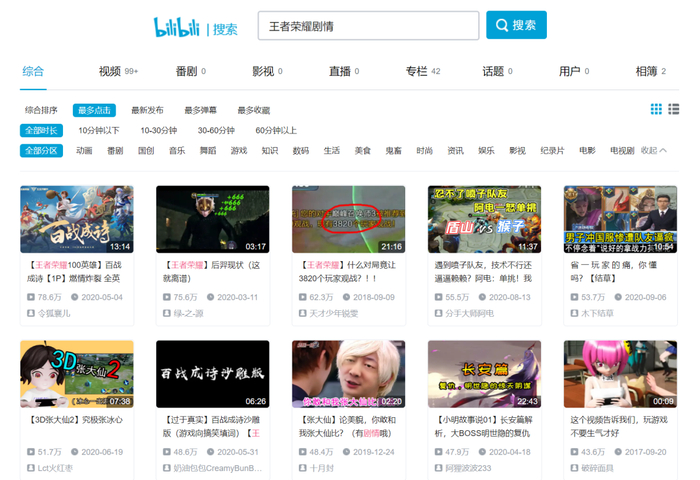Switch to list view layout icon

(x=674, y=109)
